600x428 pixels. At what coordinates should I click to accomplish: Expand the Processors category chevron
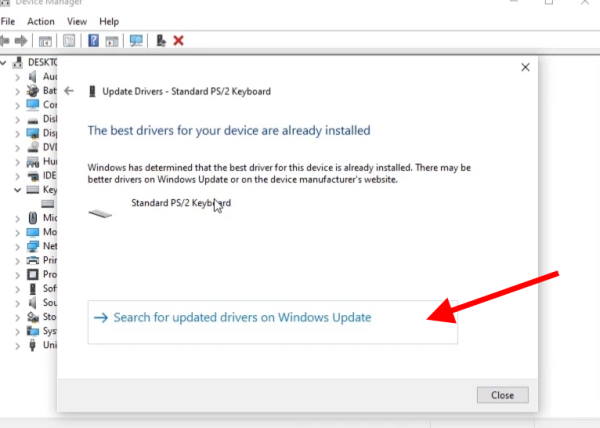(x=18, y=275)
